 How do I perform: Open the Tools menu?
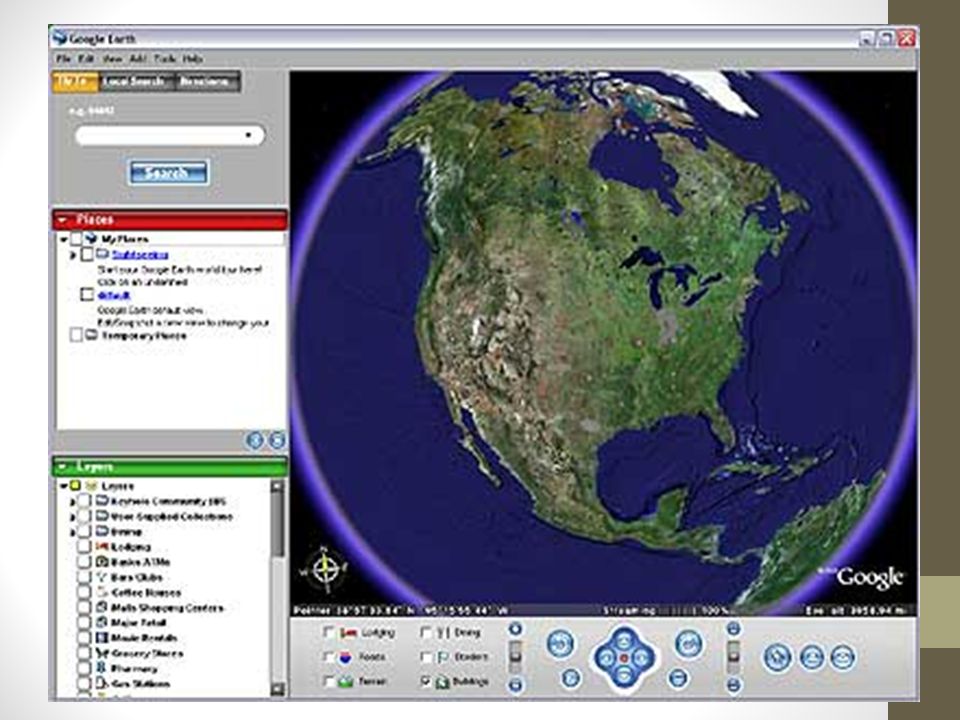pos(165,59)
